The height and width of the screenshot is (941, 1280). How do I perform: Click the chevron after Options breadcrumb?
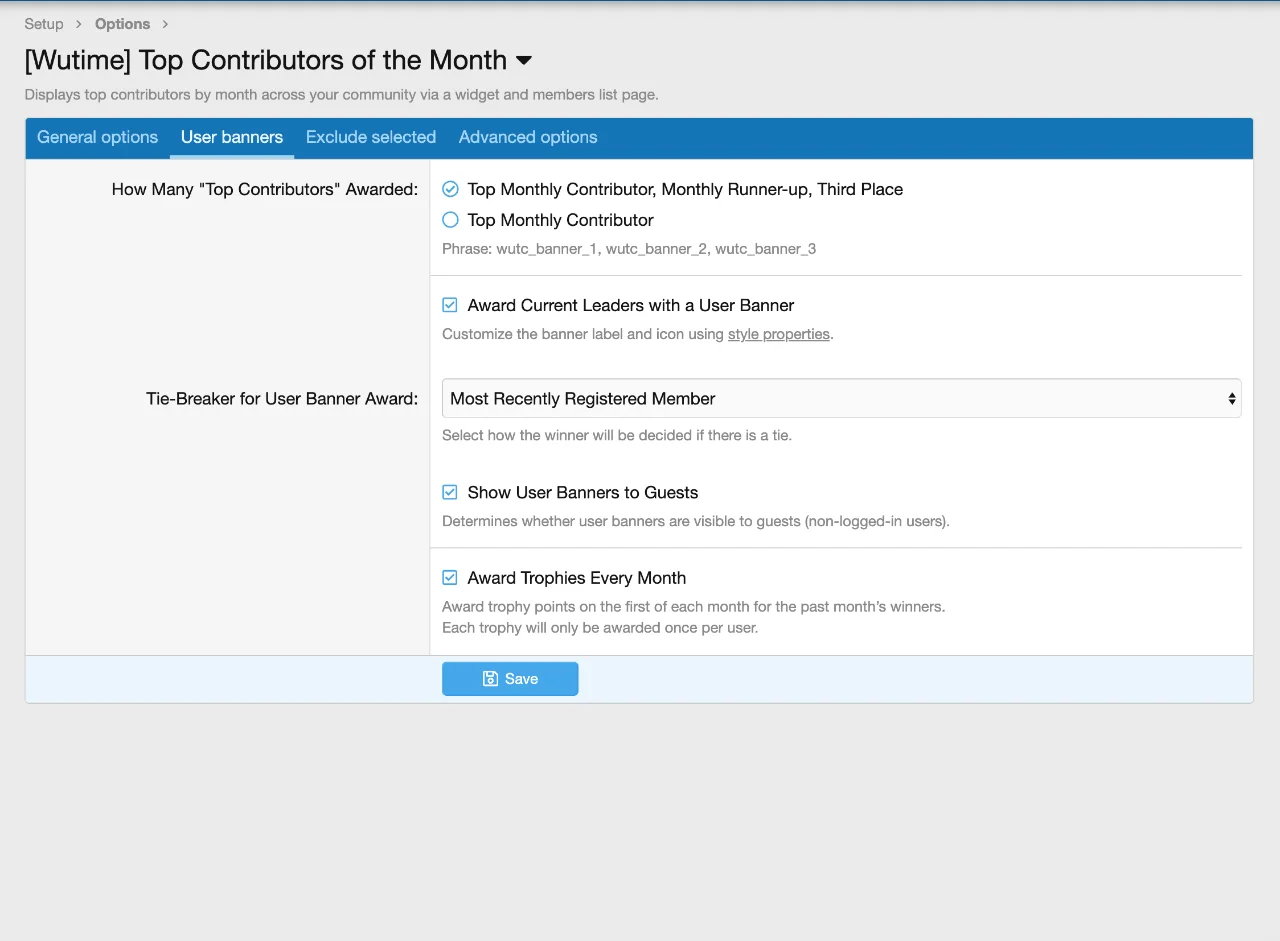point(165,24)
